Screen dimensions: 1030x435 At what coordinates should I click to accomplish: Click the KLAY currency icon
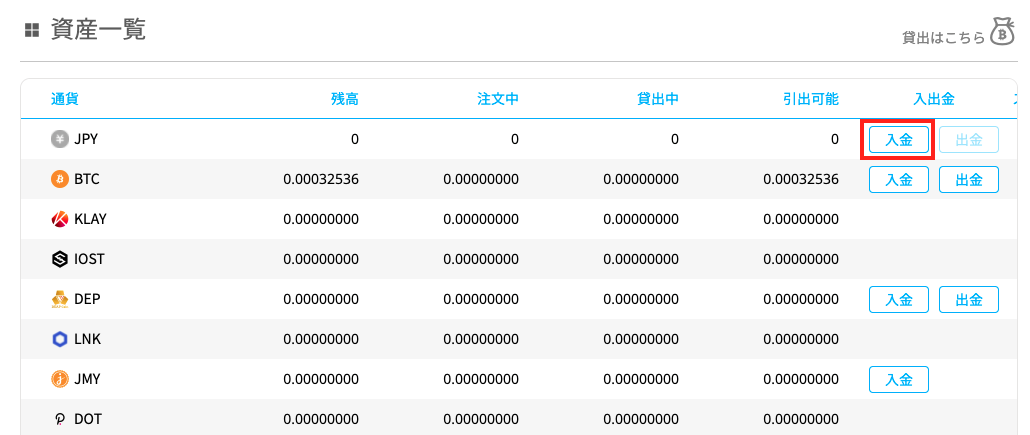pyautogui.click(x=60, y=219)
